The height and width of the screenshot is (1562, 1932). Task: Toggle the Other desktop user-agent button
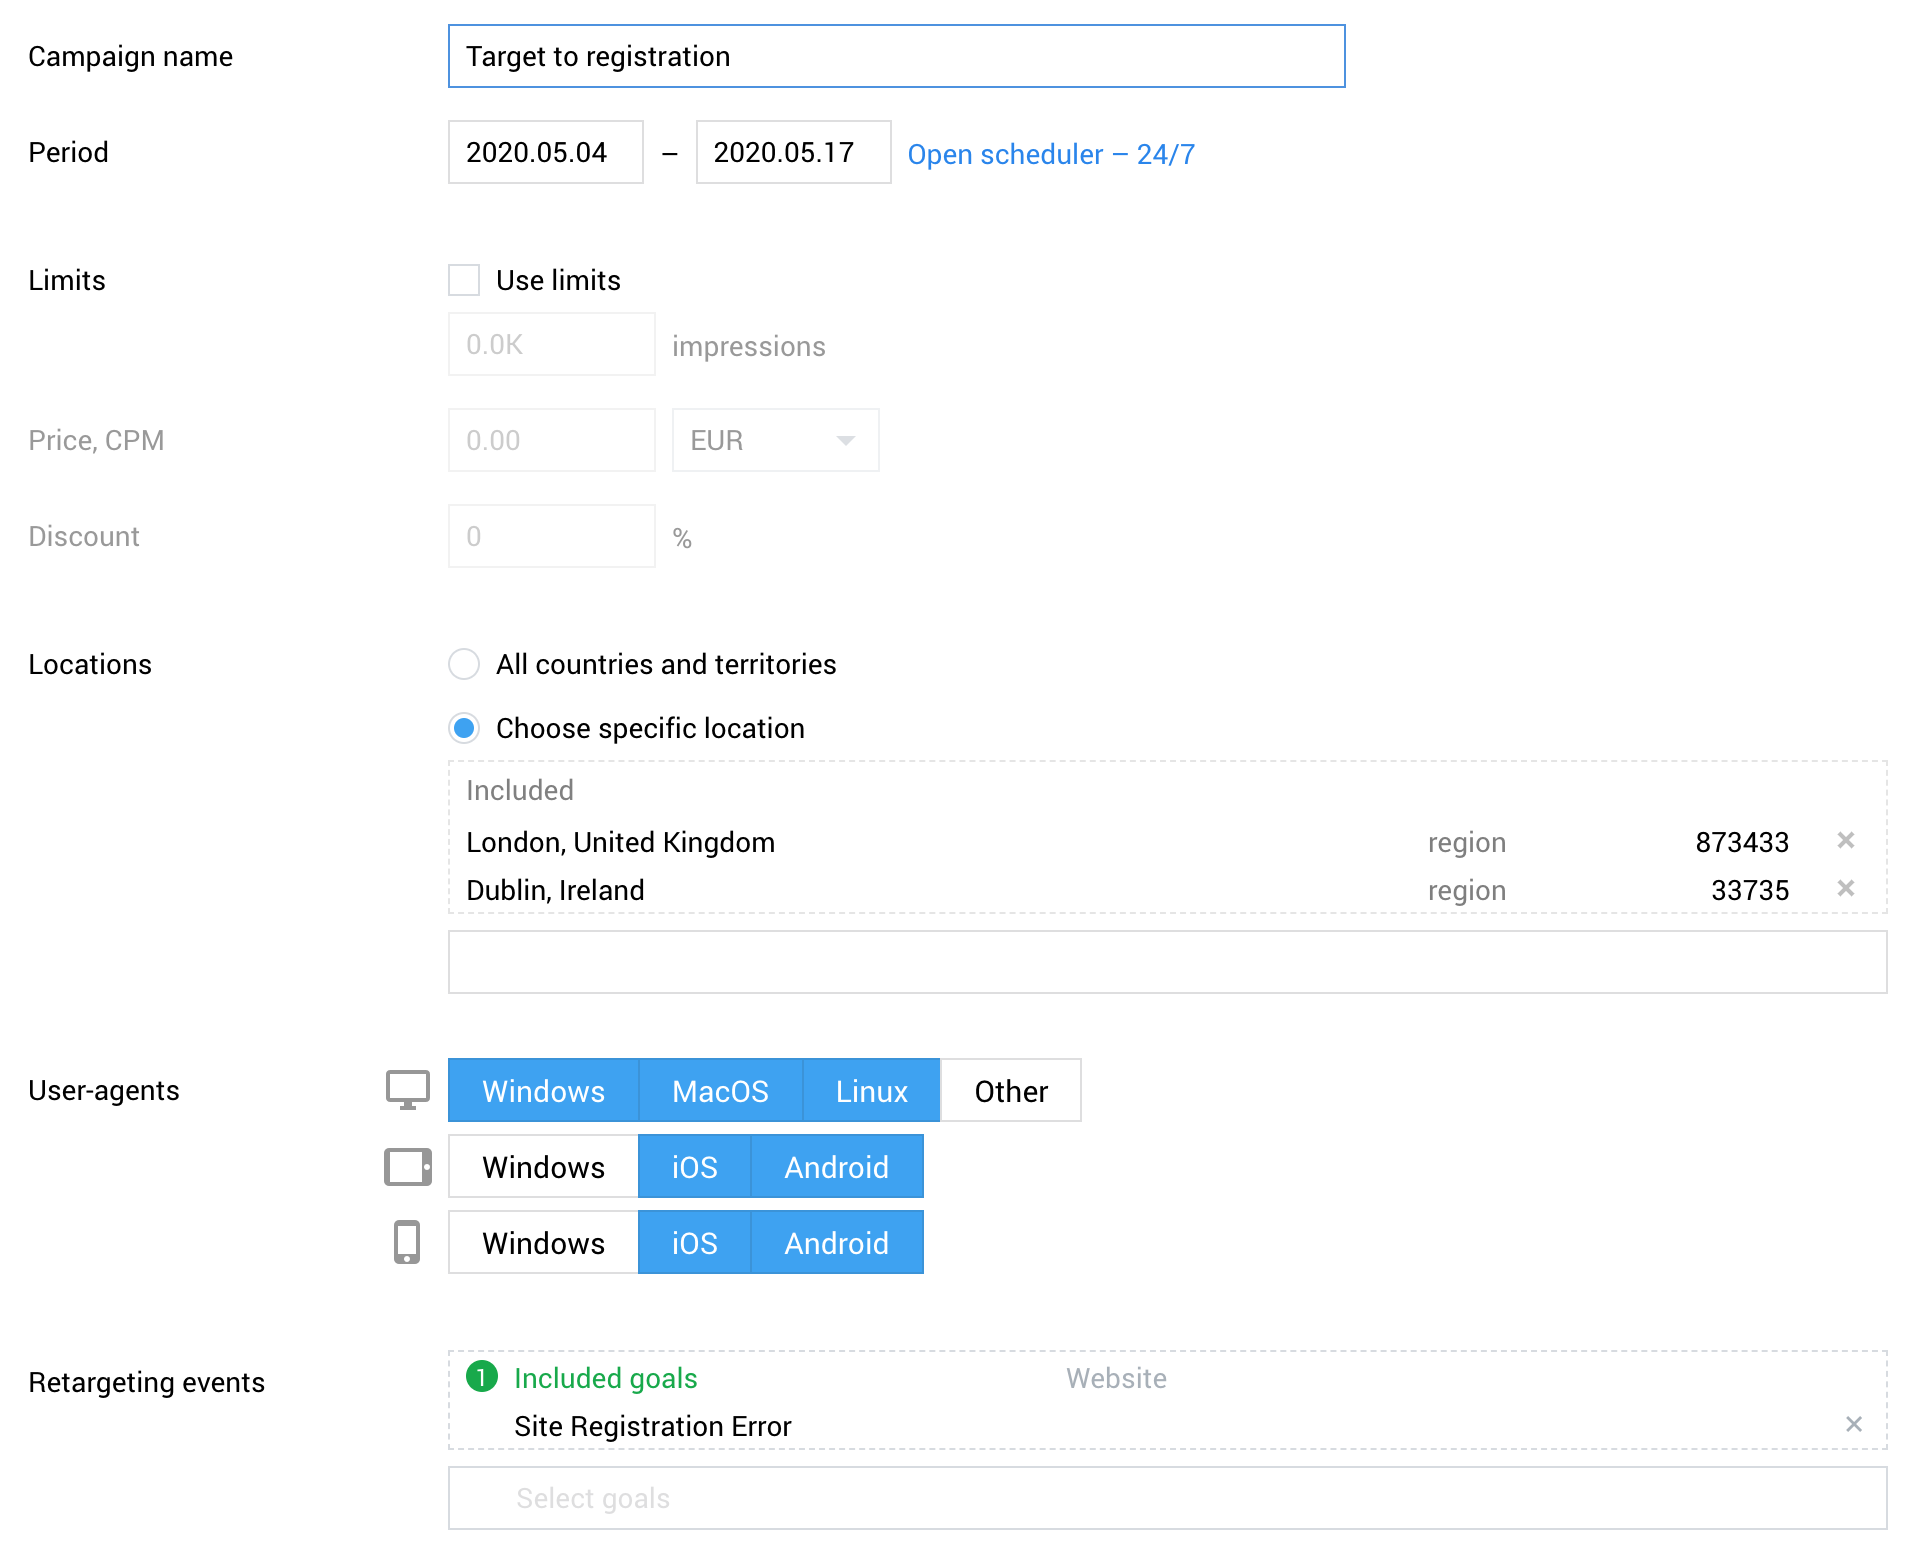[x=1012, y=1092]
